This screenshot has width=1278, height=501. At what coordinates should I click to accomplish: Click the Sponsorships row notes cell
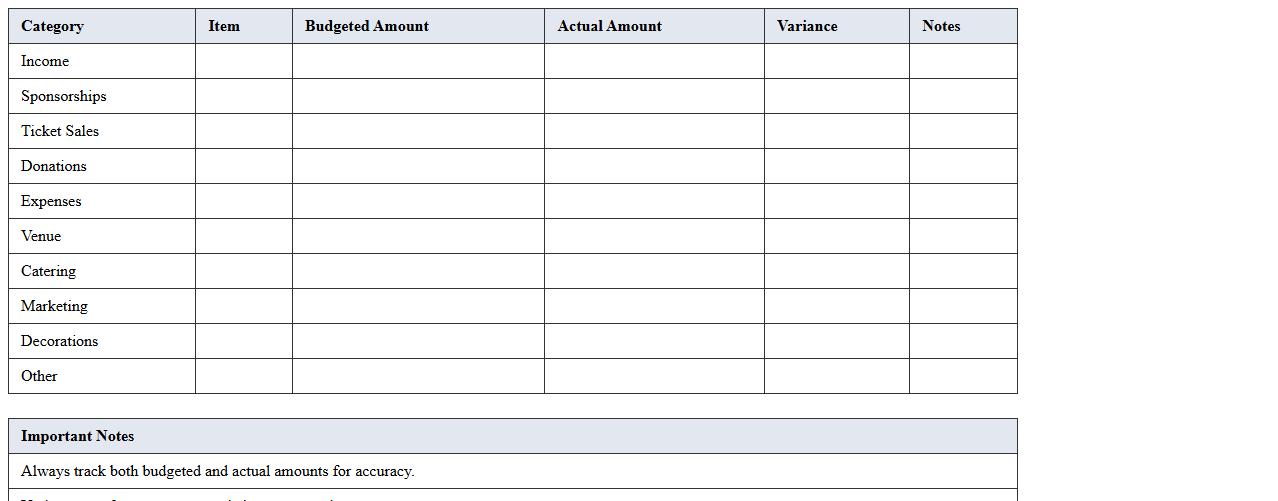pyautogui.click(x=963, y=96)
